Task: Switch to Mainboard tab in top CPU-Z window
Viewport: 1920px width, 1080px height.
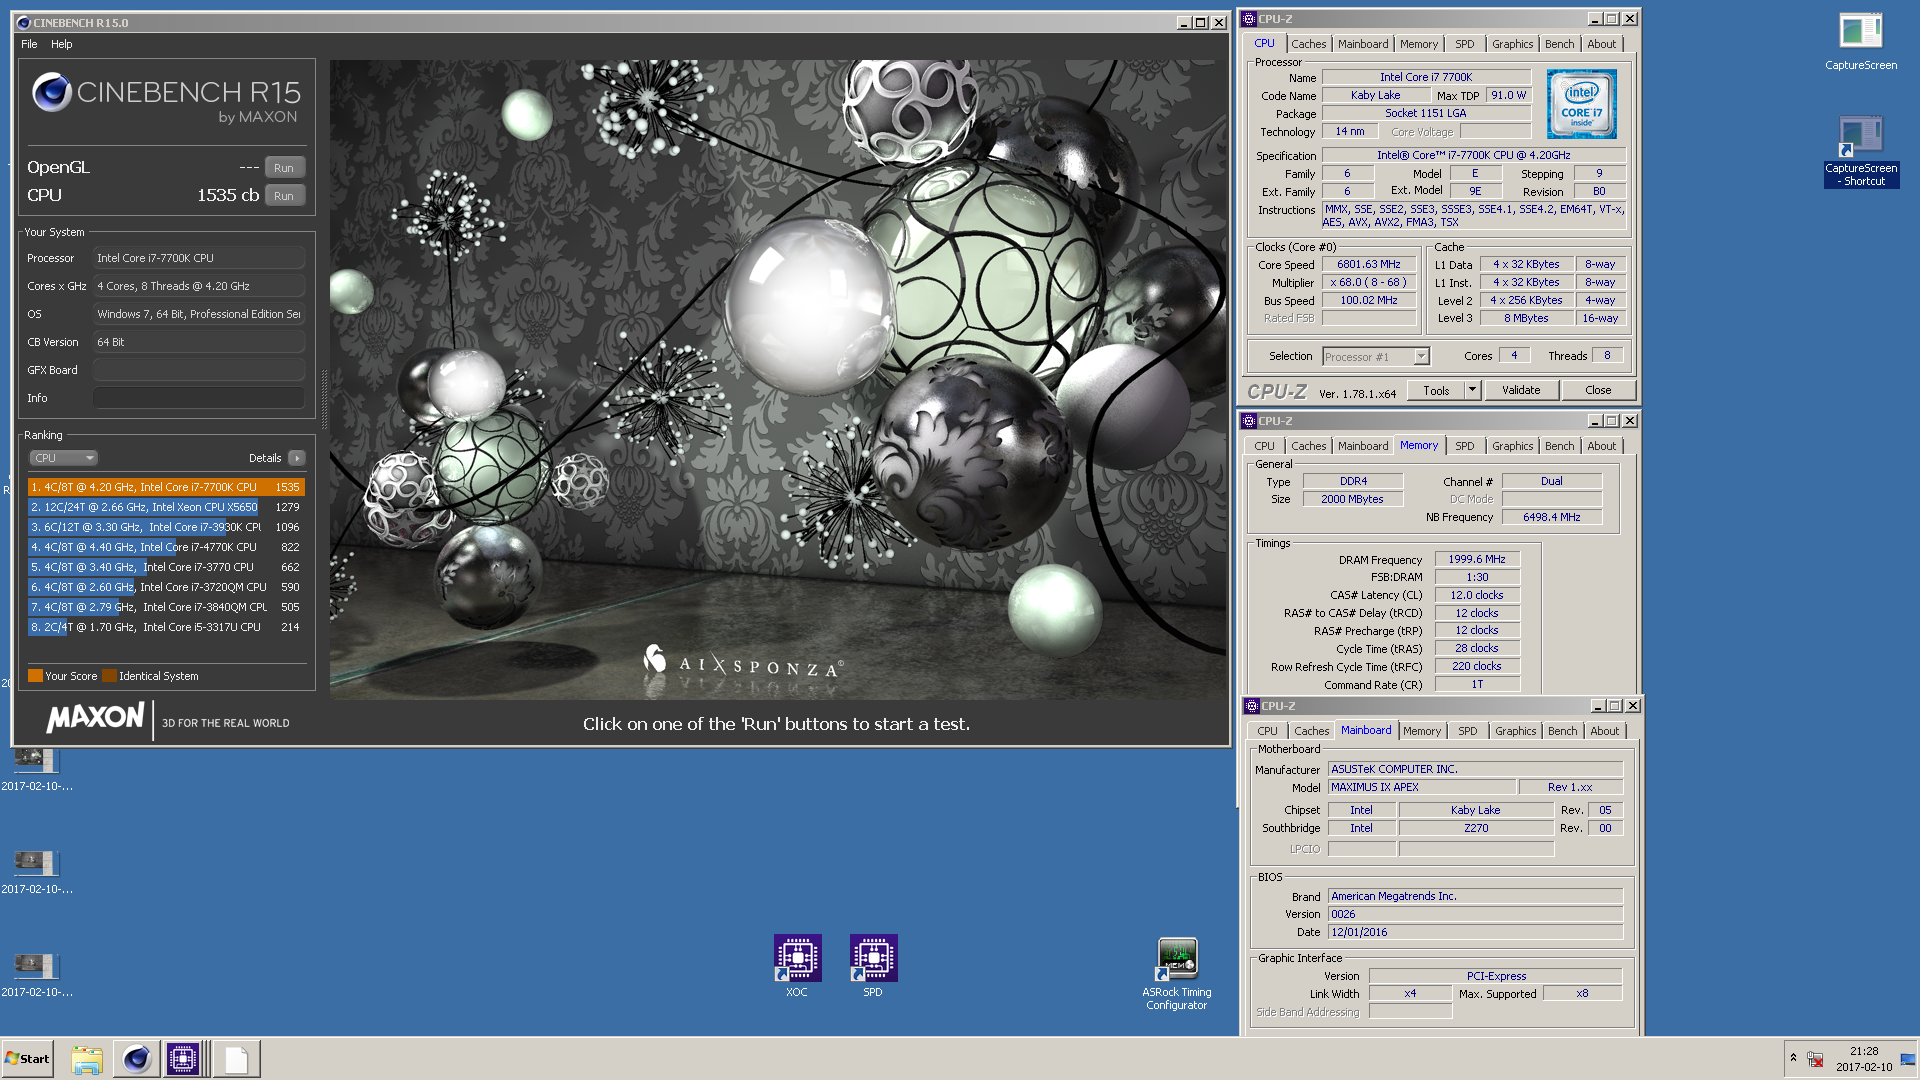Action: pyautogui.click(x=1363, y=44)
